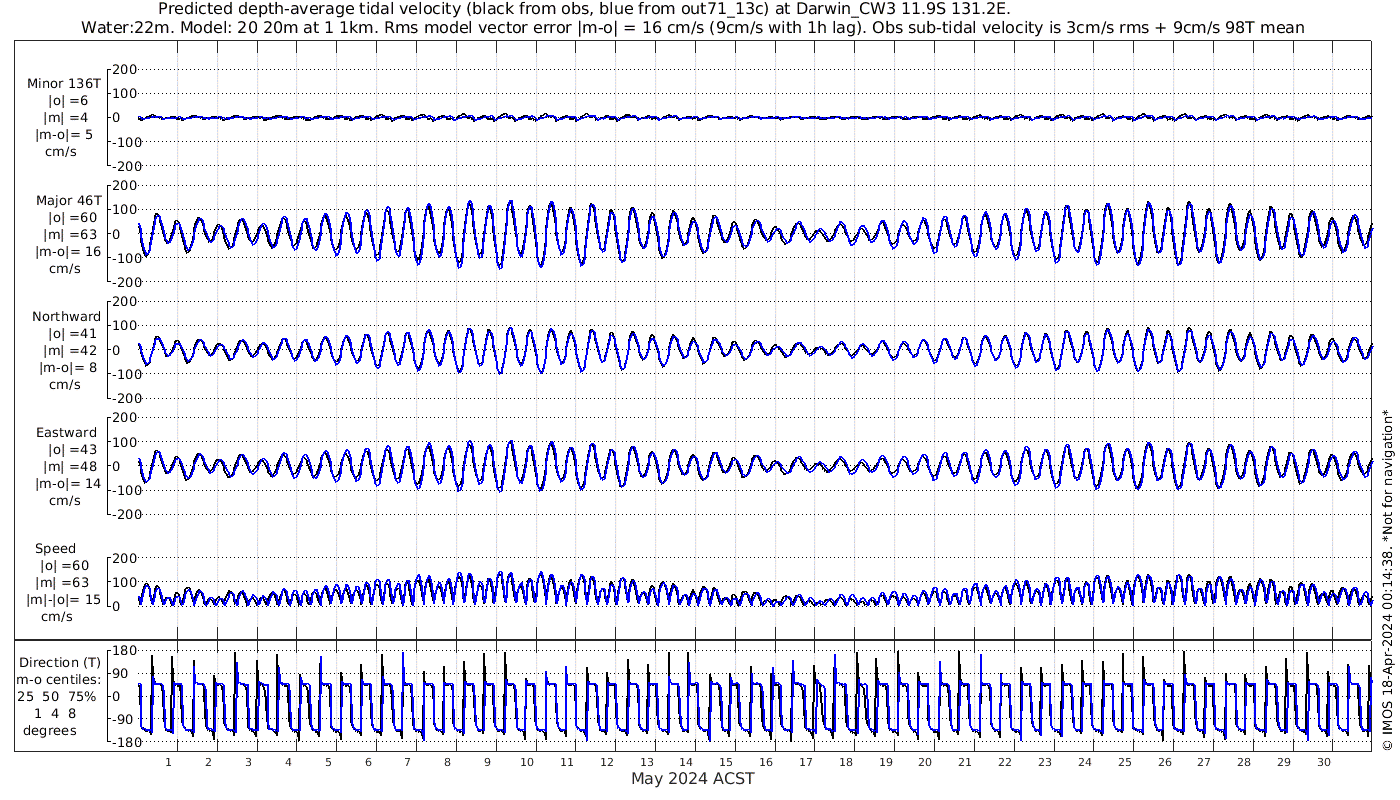Click the 'May 2024 ACST' axis title

point(693,778)
